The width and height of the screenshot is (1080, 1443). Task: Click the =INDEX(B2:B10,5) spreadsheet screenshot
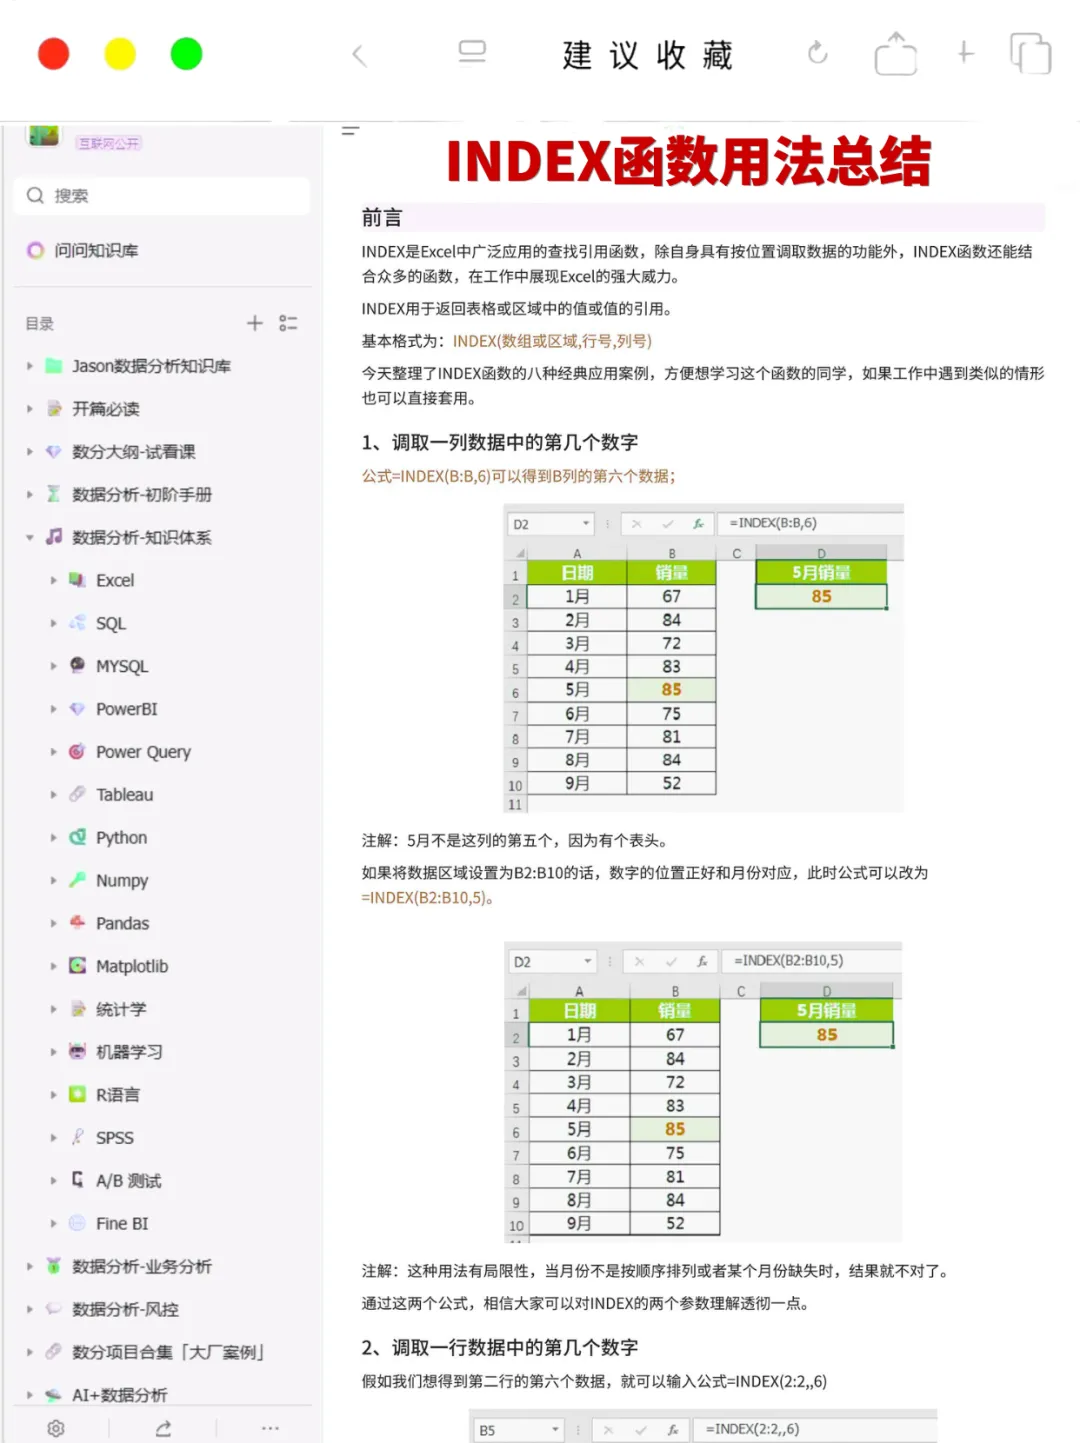704,1092
